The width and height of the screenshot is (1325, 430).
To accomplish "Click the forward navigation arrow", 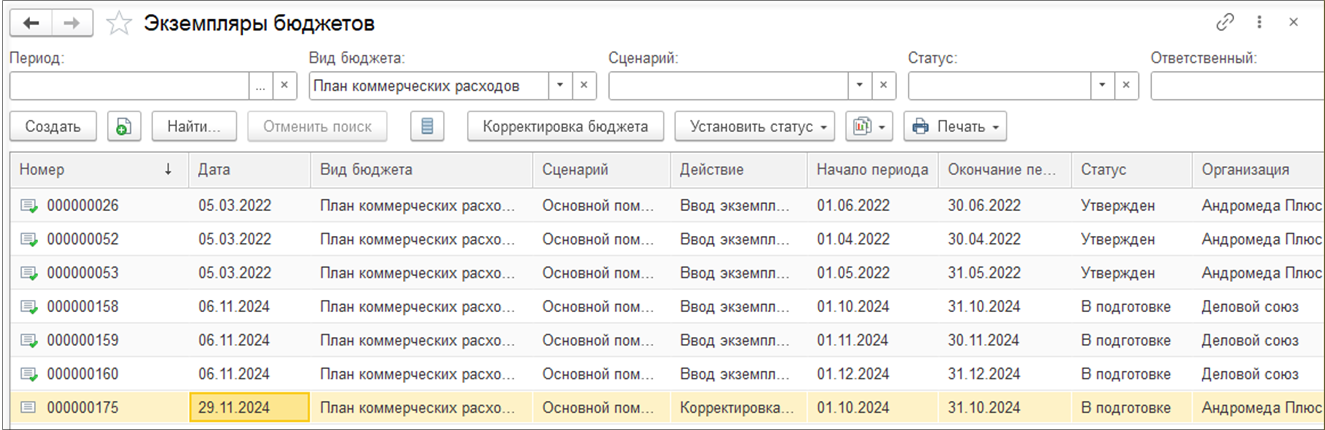I will point(72,23).
